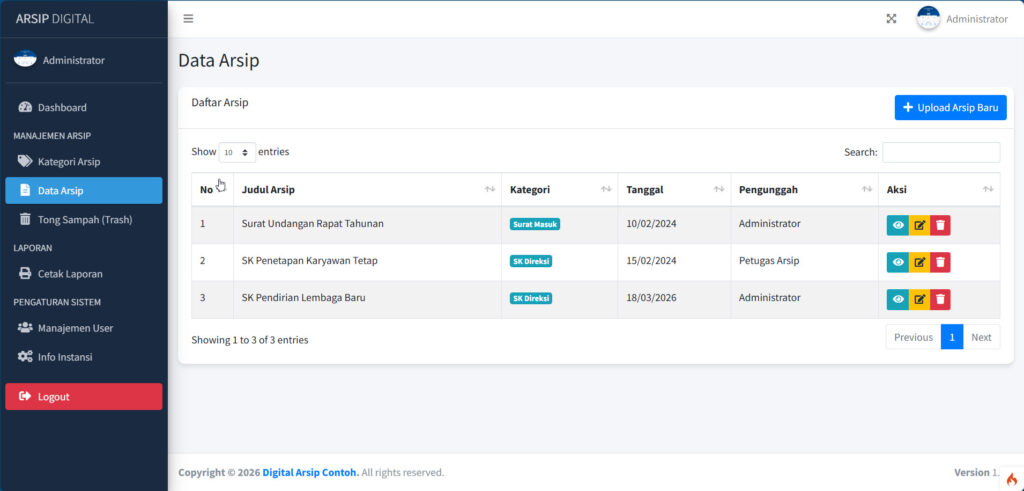Open the Digital Arsip Contoh footer link
Viewport: 1024px width, 491px height.
[310, 473]
